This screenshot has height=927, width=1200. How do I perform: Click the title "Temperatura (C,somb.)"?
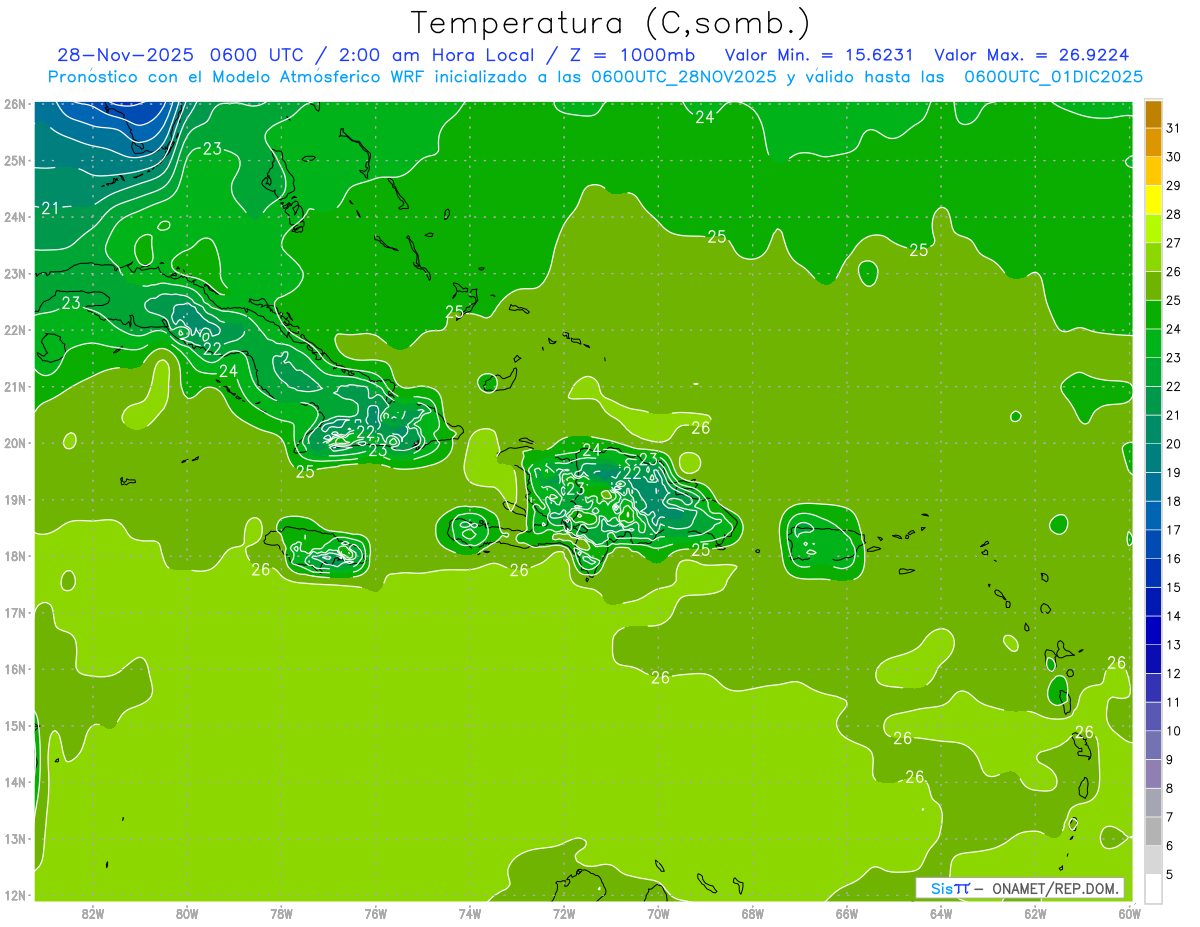(x=611, y=22)
